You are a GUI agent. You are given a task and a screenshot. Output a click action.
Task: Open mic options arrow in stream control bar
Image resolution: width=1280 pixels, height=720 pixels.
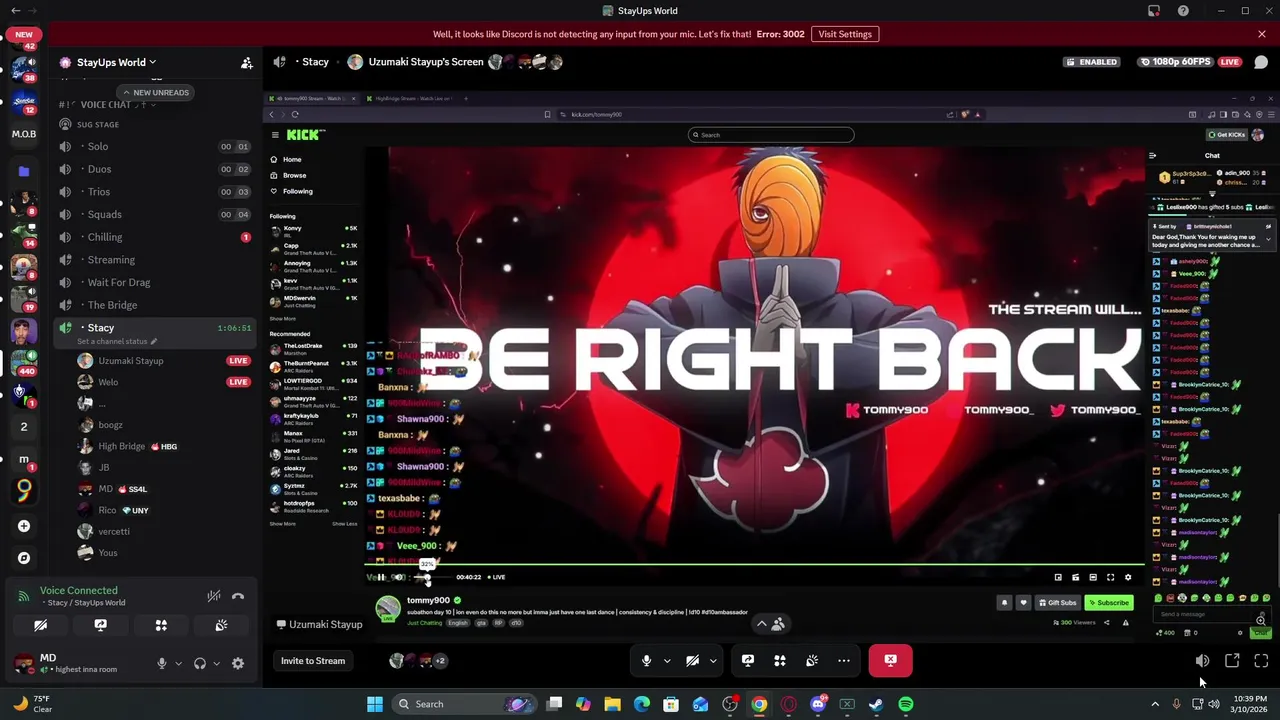(666, 660)
